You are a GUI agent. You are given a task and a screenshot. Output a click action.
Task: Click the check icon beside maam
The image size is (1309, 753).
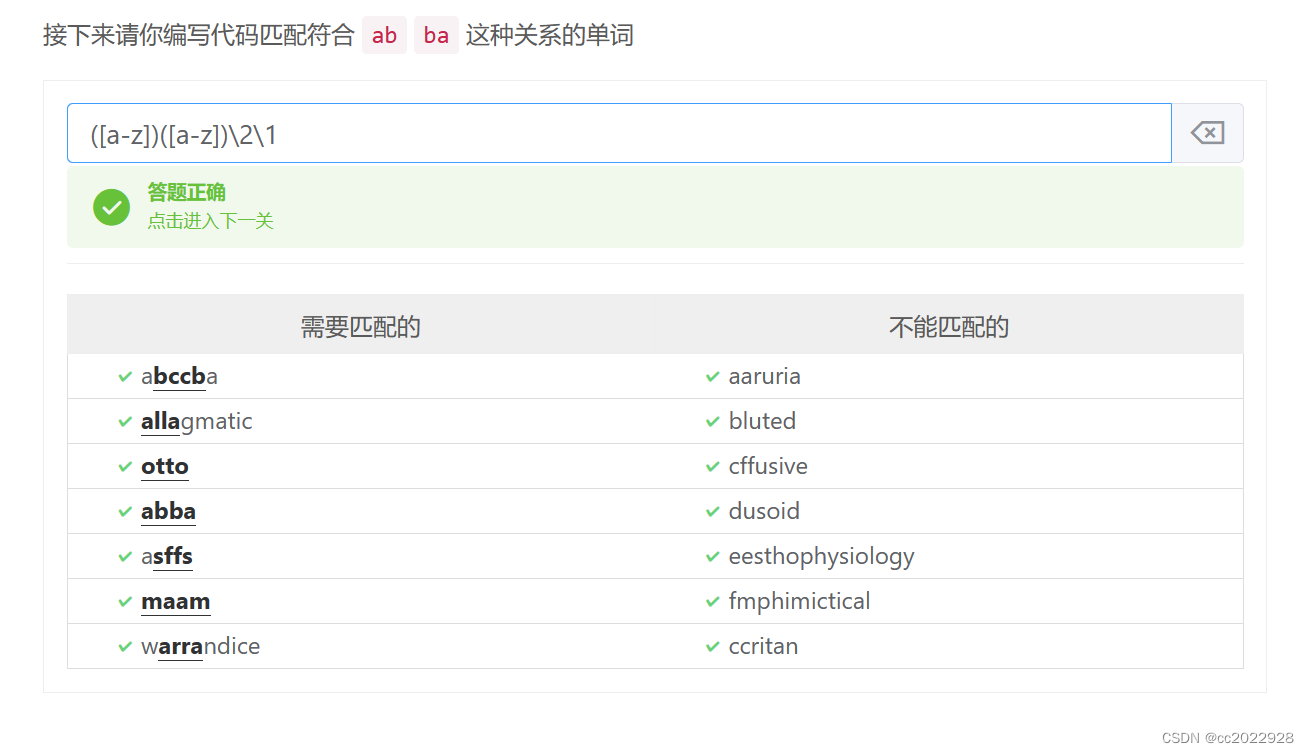coord(125,601)
